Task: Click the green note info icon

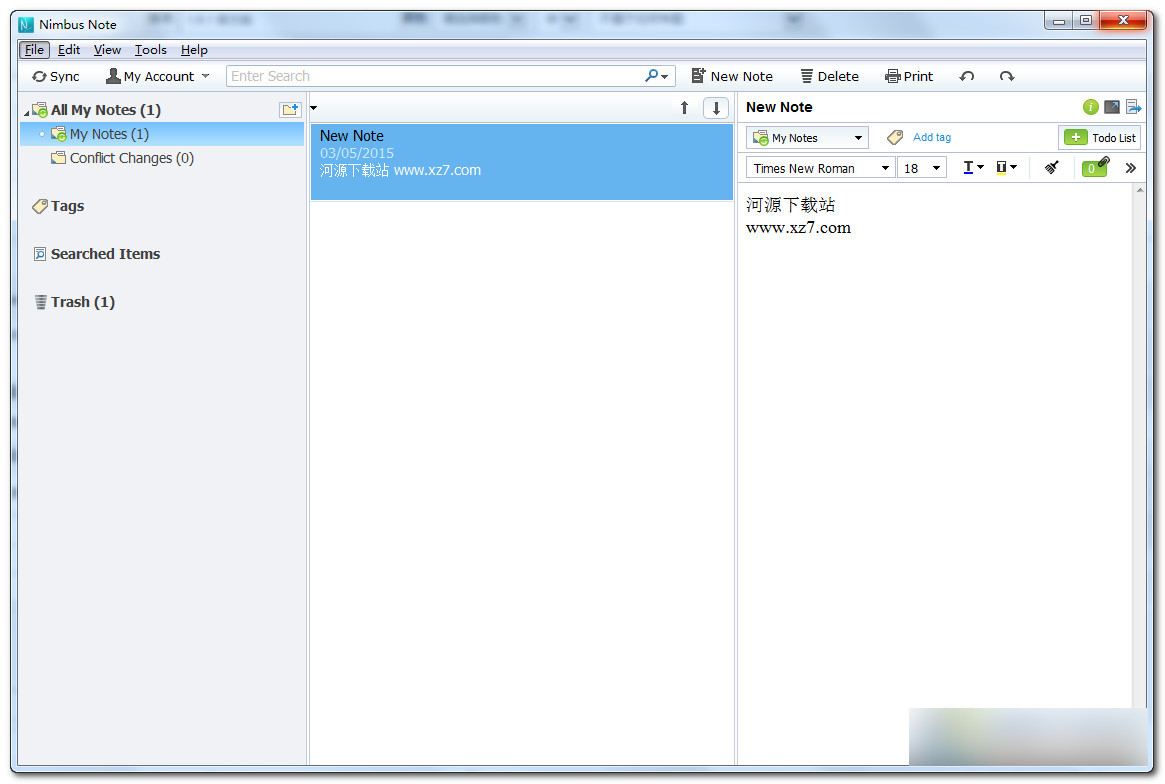Action: click(x=1090, y=107)
